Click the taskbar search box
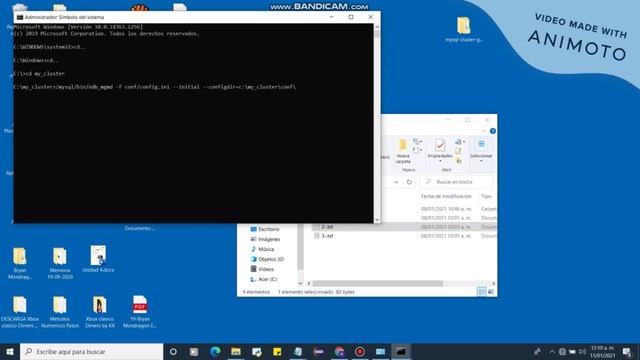 (x=91, y=351)
